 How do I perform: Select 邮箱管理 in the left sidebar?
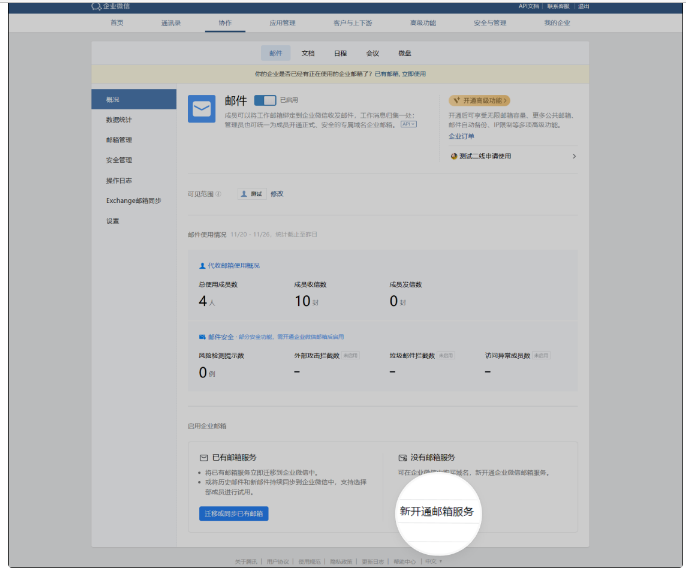119,140
